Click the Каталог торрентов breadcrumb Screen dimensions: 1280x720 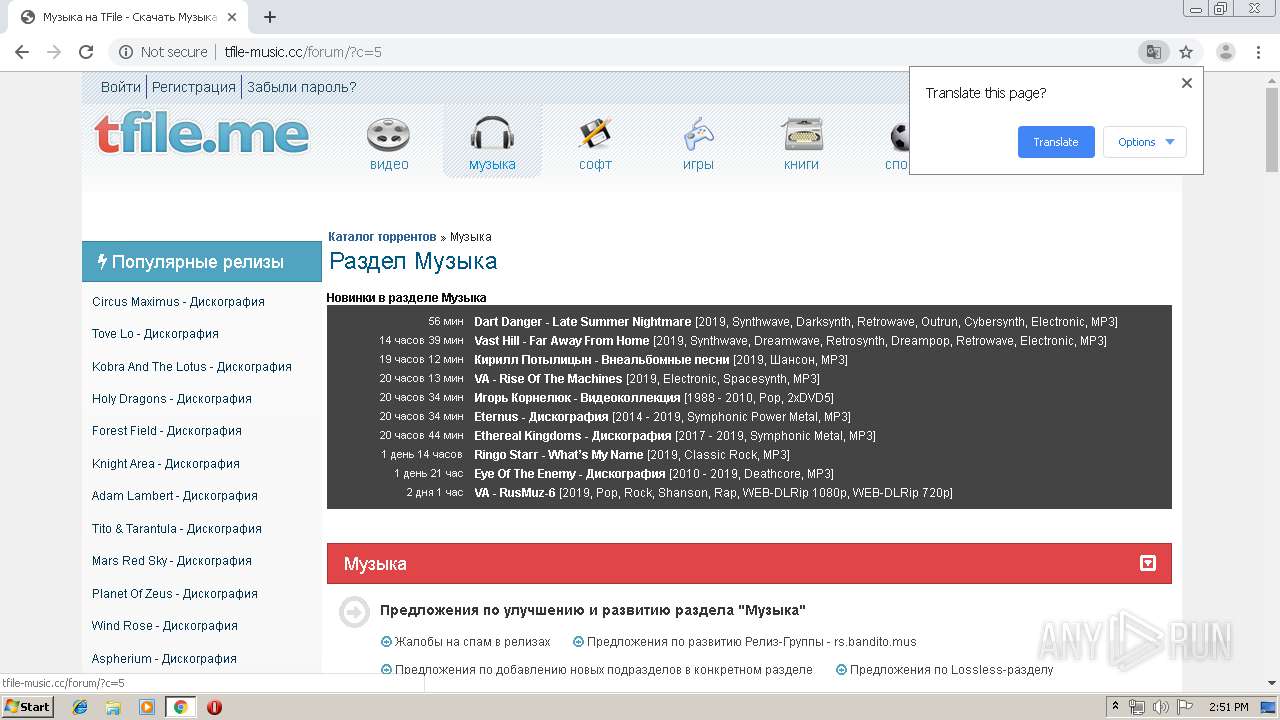click(382, 237)
